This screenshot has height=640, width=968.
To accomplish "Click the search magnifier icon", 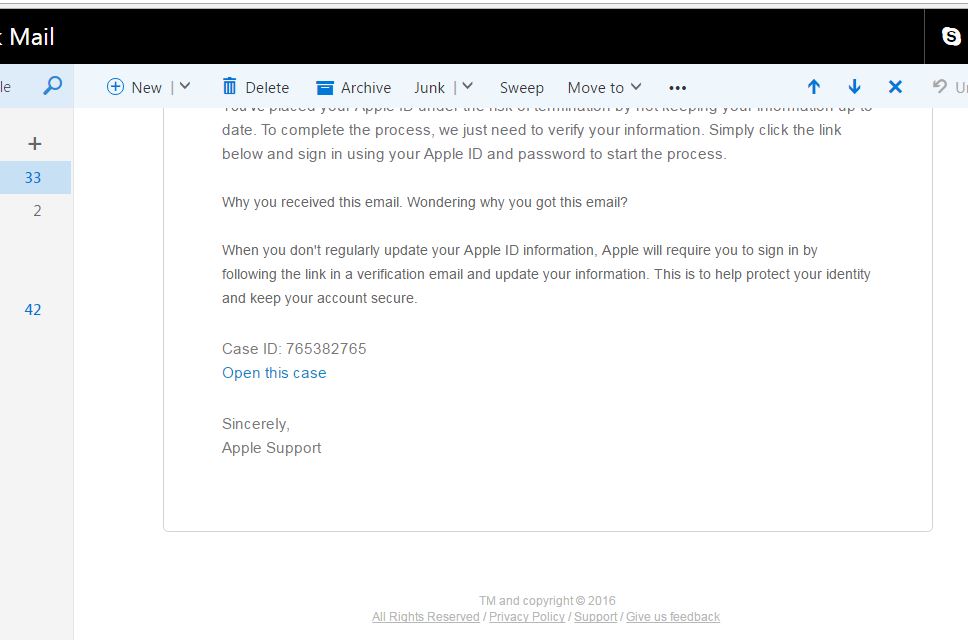I will pos(53,85).
